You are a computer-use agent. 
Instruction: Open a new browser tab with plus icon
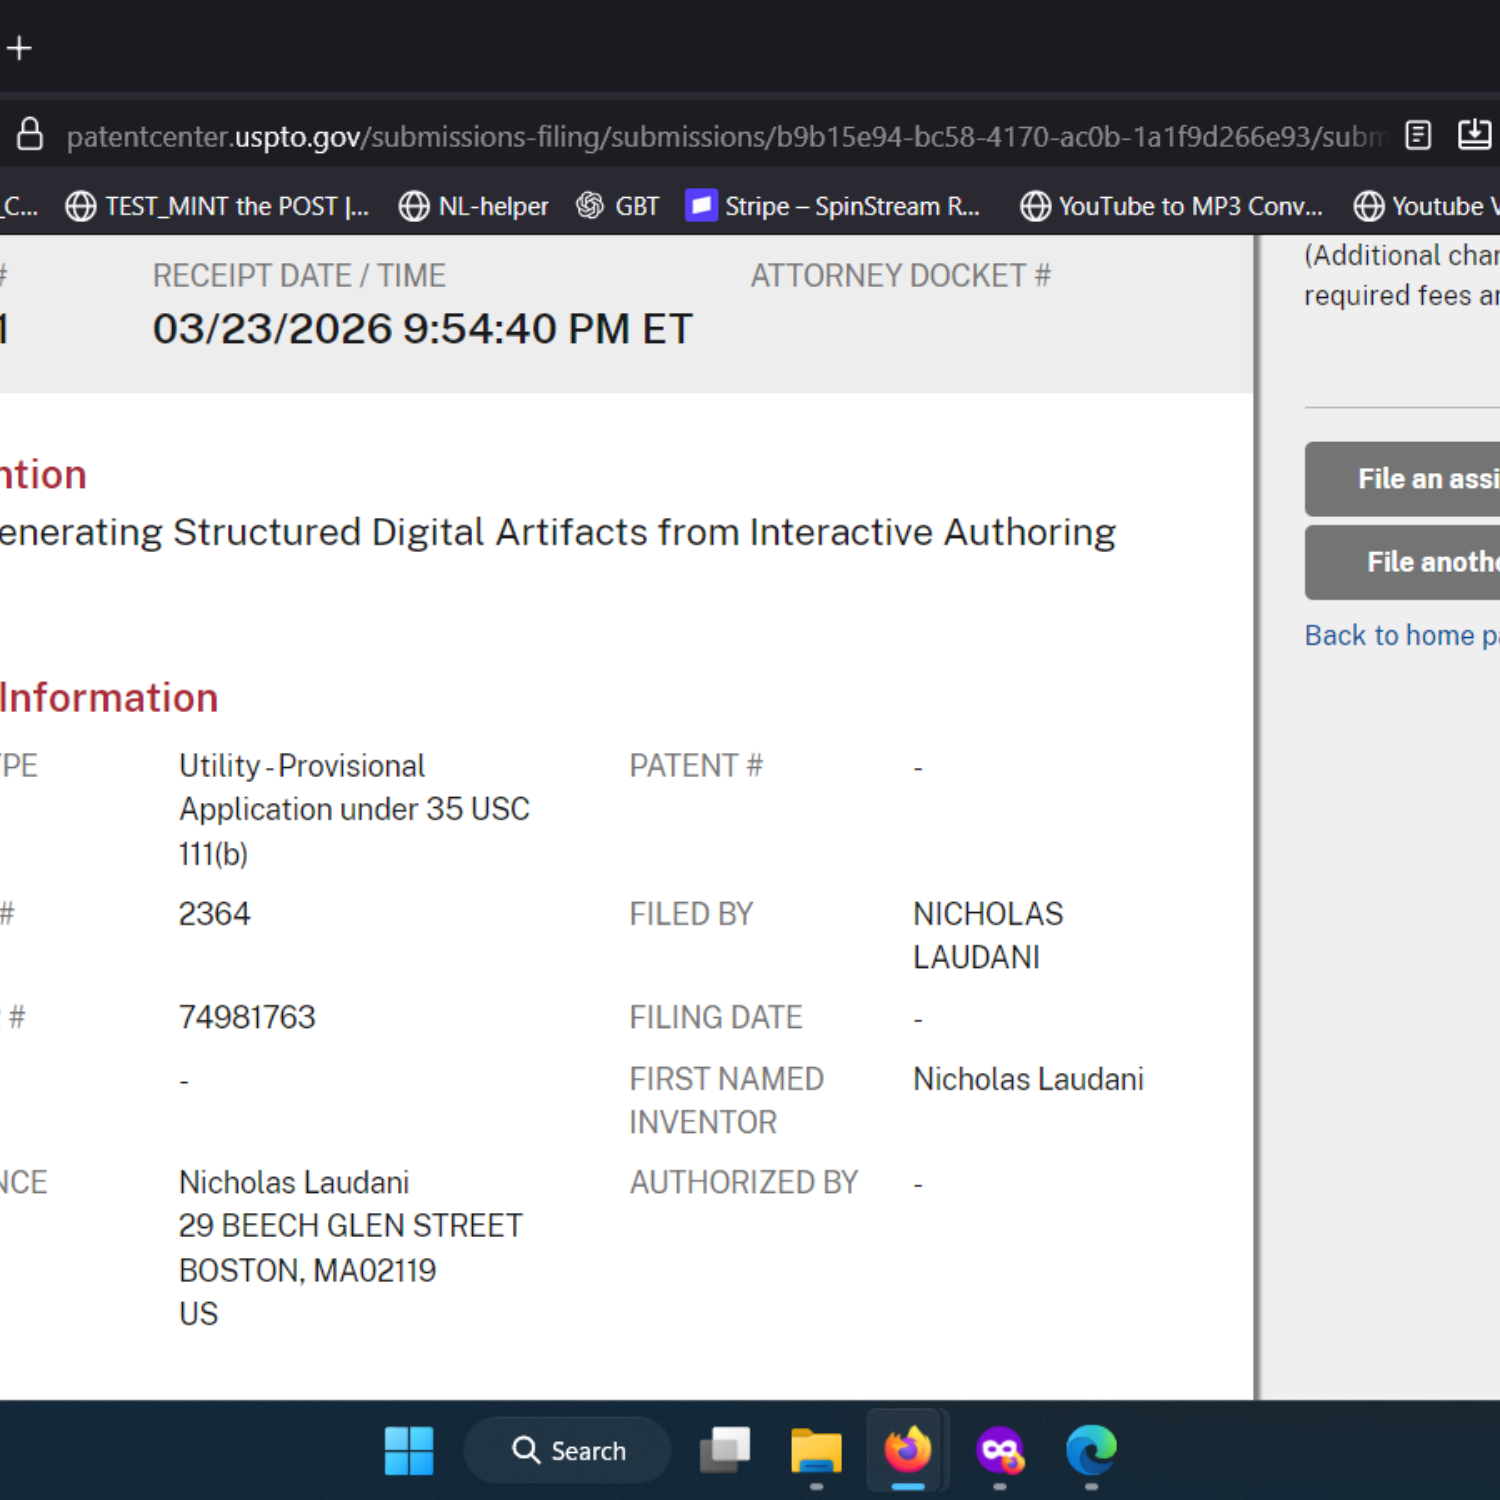point(19,48)
